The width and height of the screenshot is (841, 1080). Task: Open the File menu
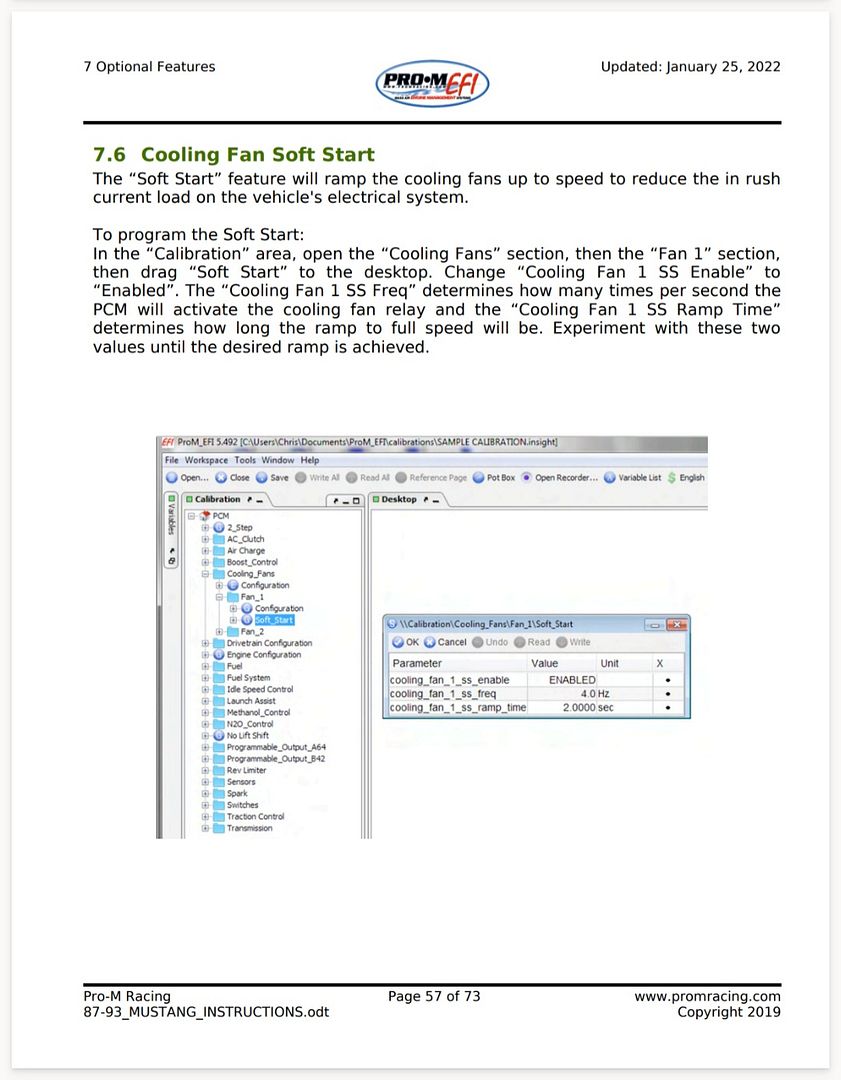click(172, 460)
